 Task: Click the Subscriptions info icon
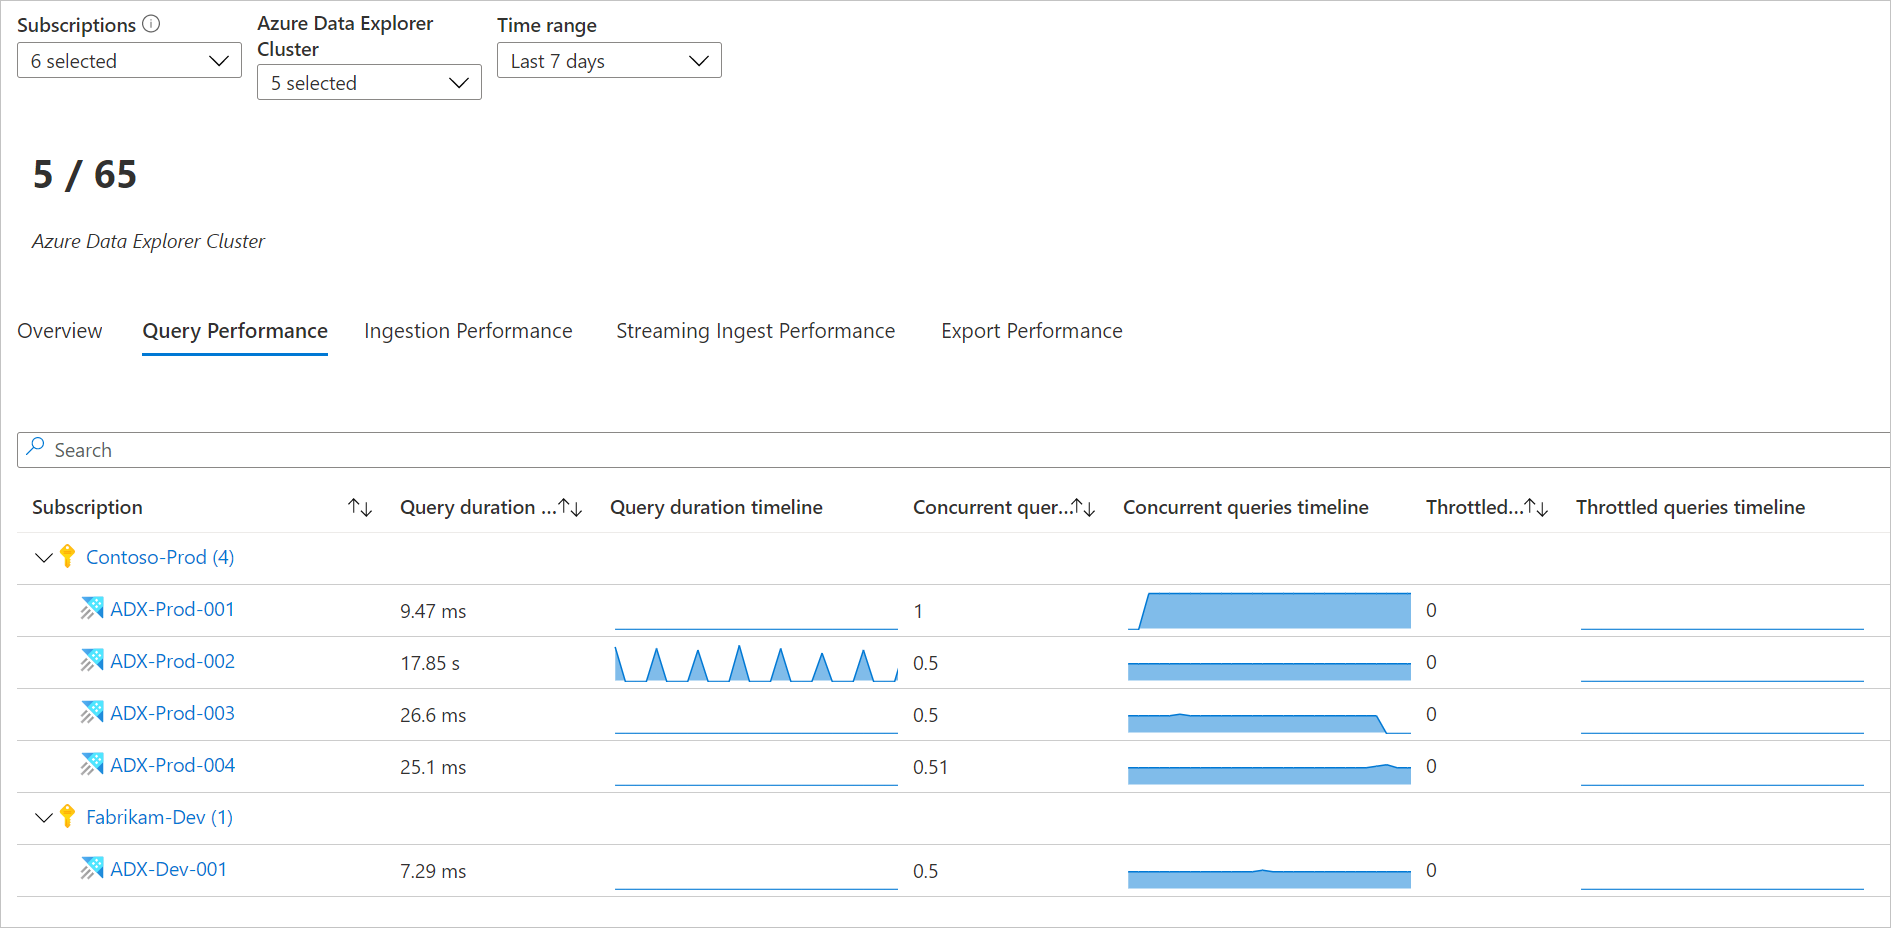click(151, 24)
